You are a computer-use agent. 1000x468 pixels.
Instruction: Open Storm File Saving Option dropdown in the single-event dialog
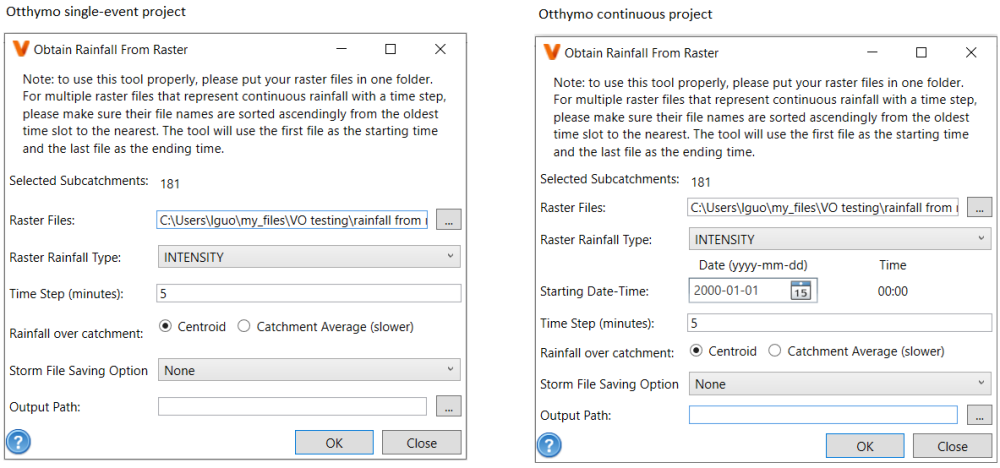[309, 370]
